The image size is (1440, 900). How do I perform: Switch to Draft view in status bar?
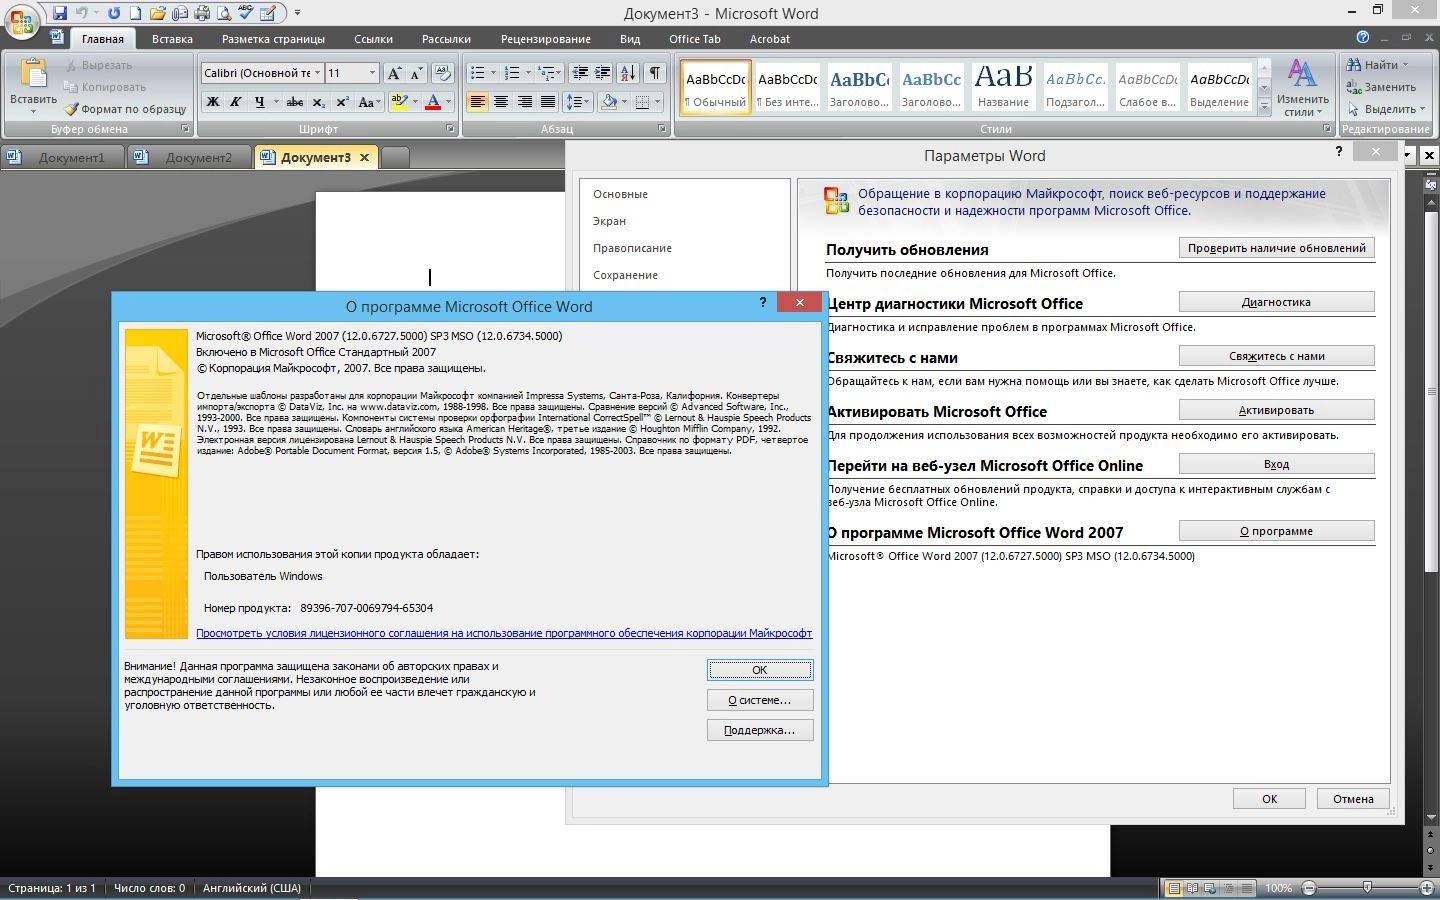point(1246,888)
